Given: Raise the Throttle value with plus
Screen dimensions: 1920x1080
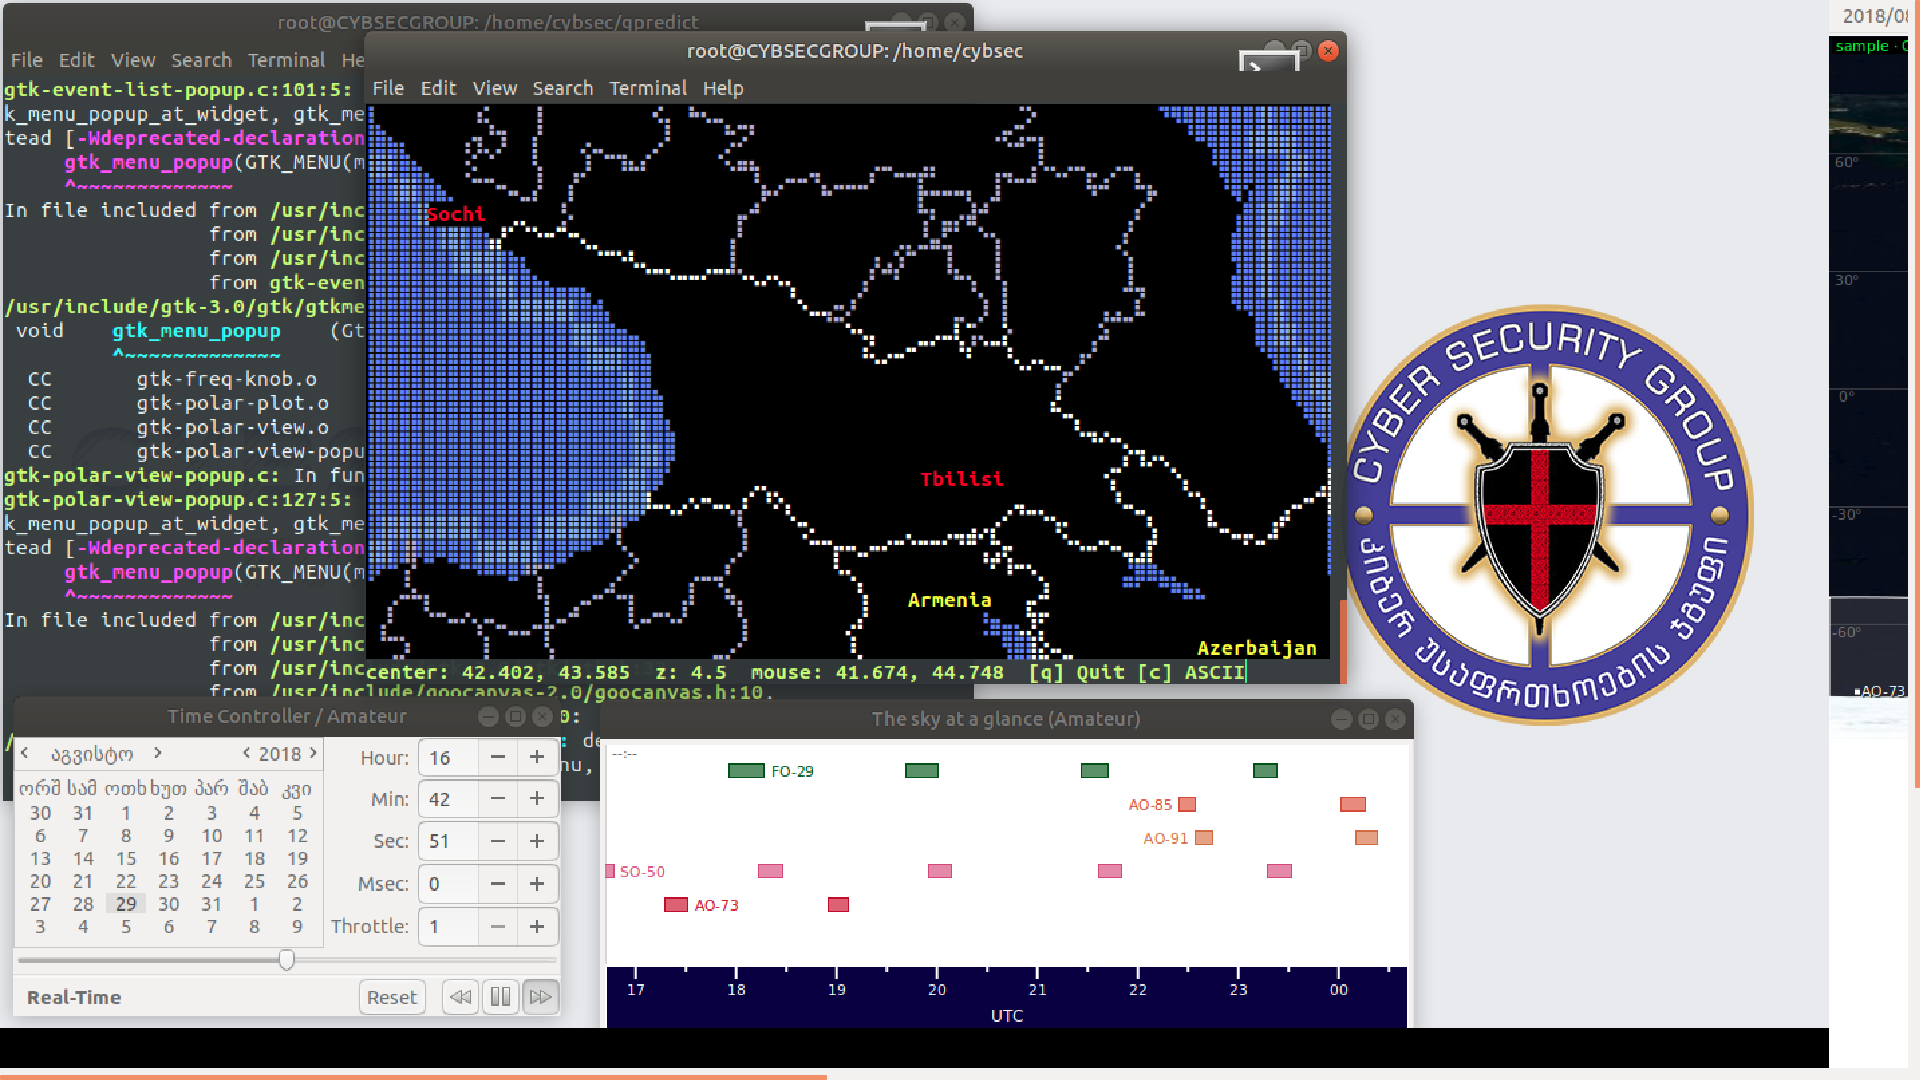Looking at the screenshot, I should pyautogui.click(x=537, y=927).
